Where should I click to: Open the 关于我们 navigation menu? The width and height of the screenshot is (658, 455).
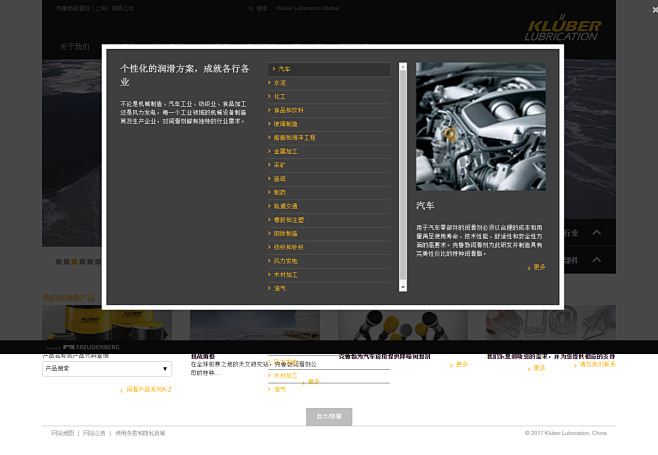(x=74, y=47)
